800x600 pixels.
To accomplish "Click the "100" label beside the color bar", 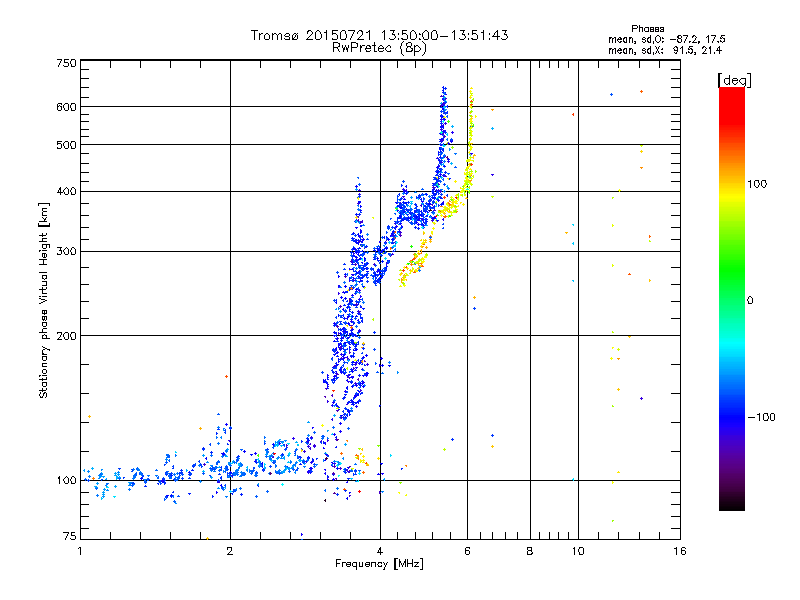I will pyautogui.click(x=757, y=184).
